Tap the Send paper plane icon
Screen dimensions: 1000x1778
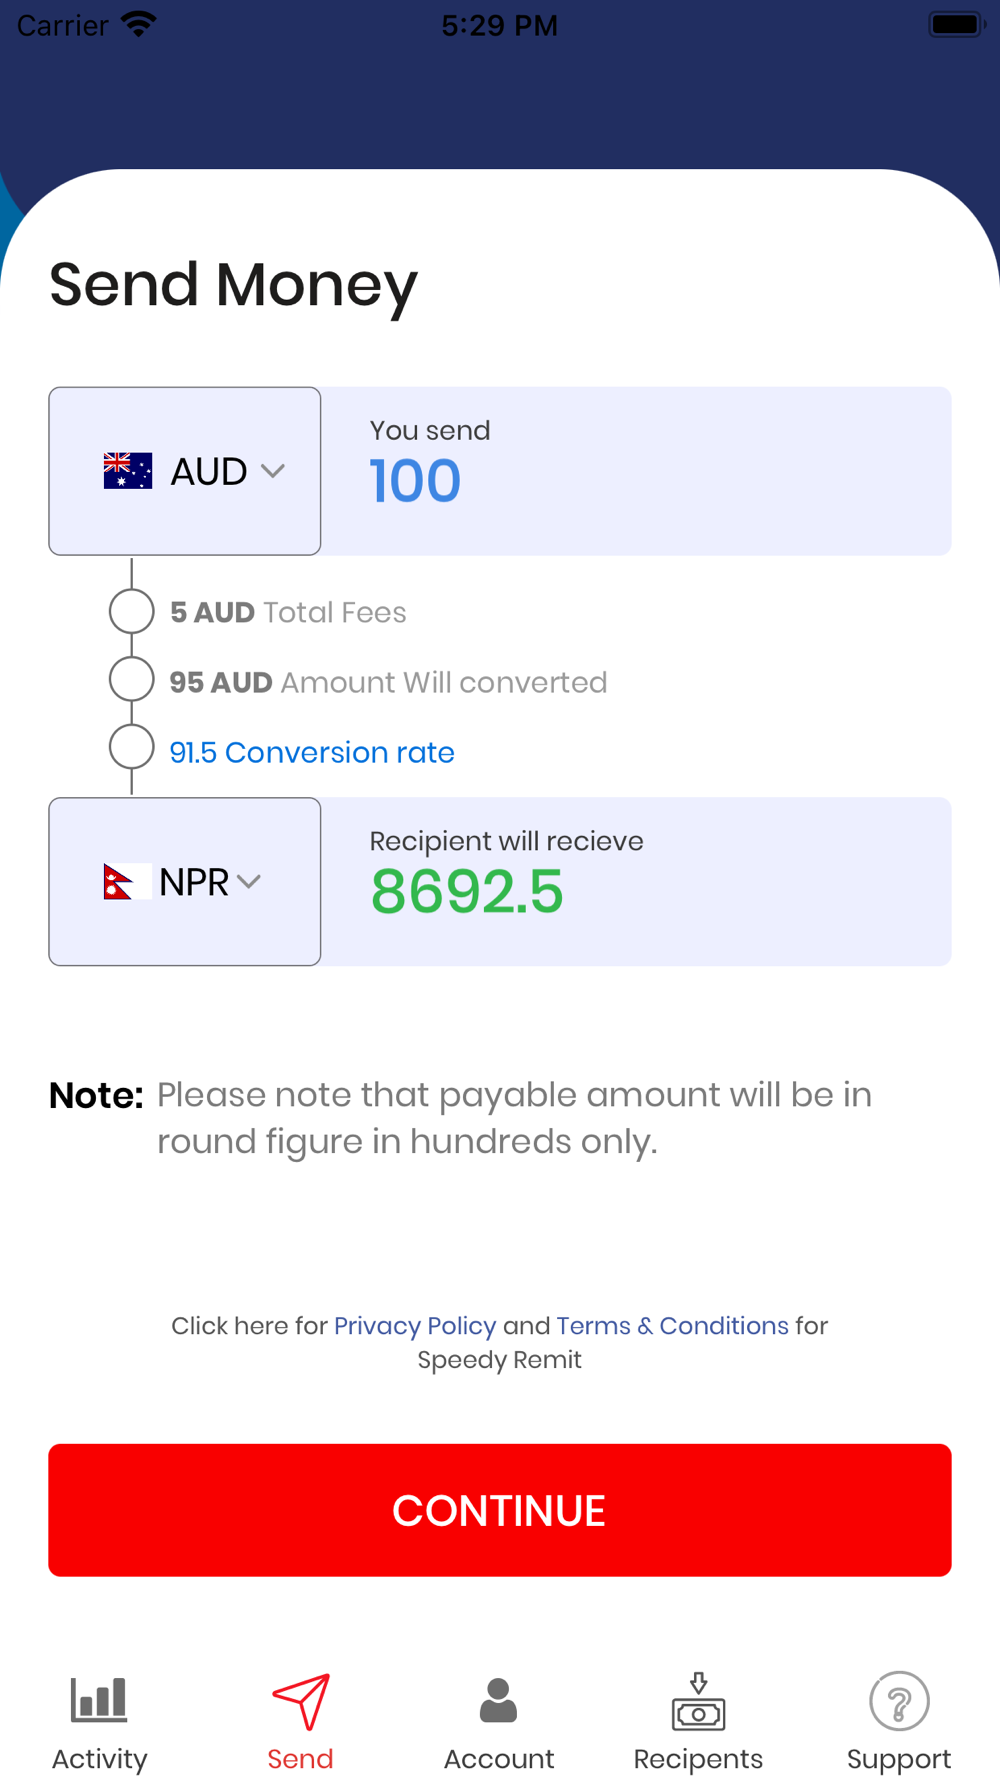pyautogui.click(x=300, y=1701)
